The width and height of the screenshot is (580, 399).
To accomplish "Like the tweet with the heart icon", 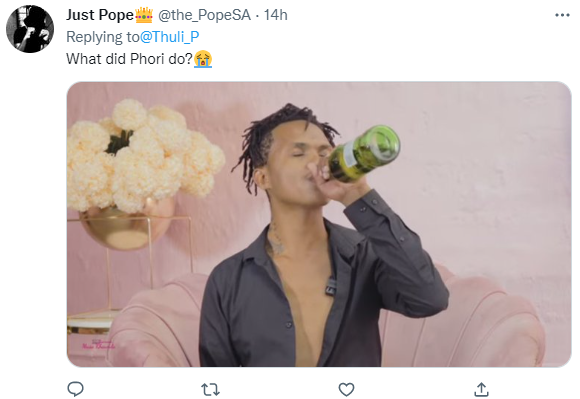I will tap(346, 389).
